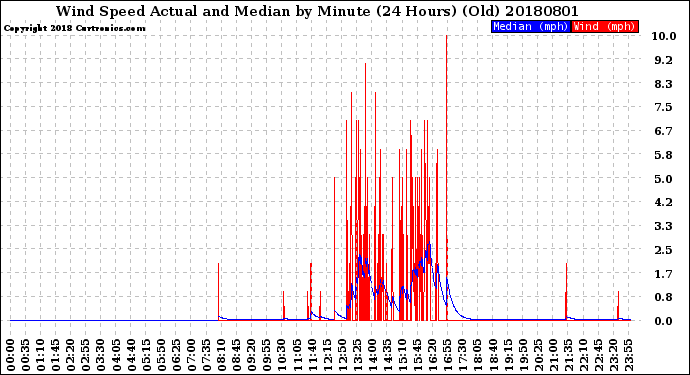Click the 17:30 time axis label

[462, 355]
